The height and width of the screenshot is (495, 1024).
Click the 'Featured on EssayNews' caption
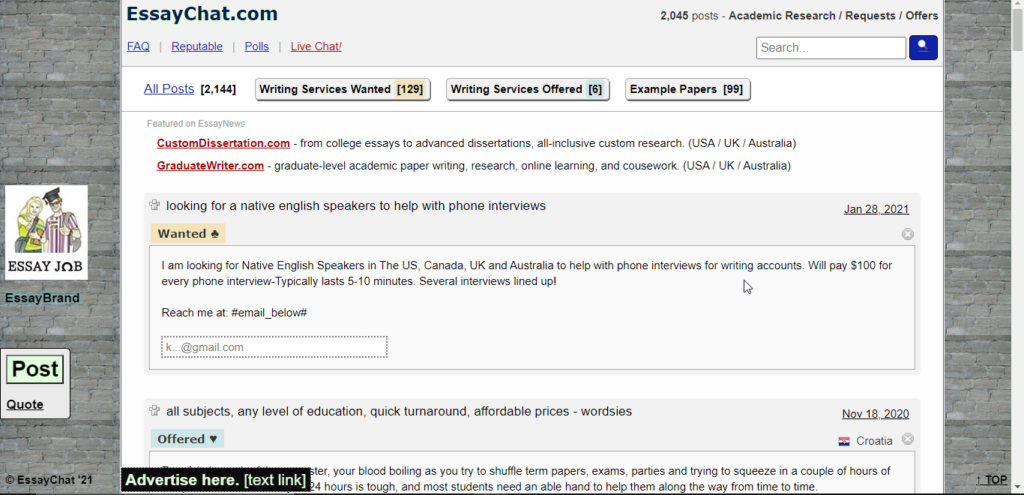coord(196,123)
